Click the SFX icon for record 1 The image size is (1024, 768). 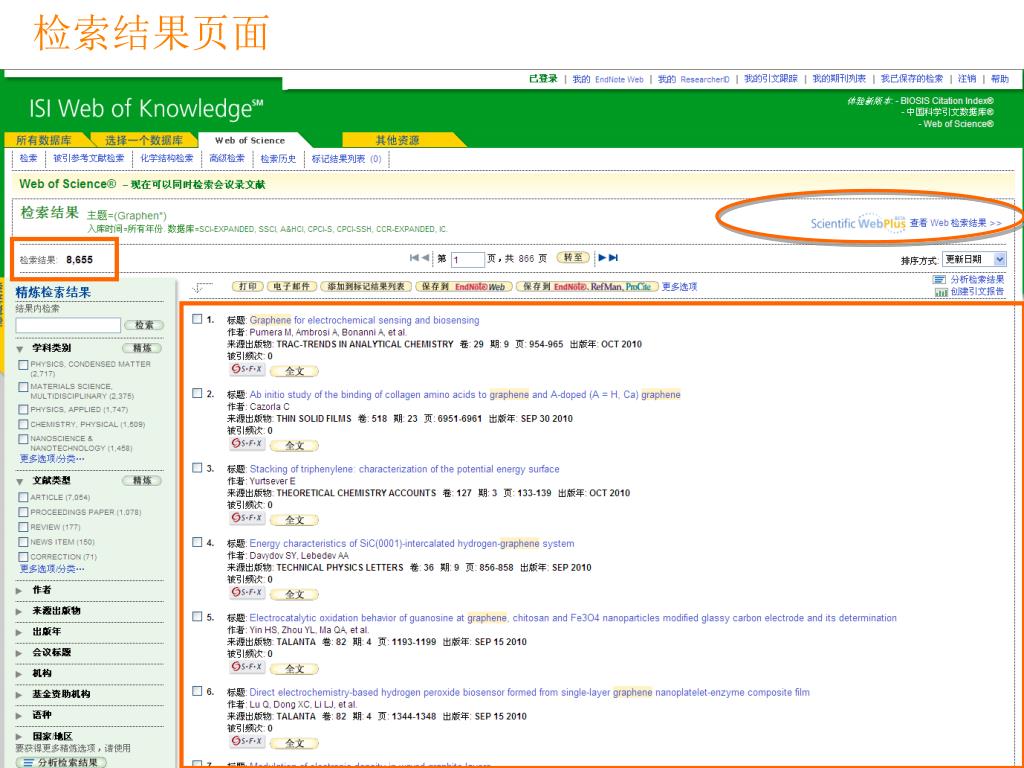click(x=247, y=370)
